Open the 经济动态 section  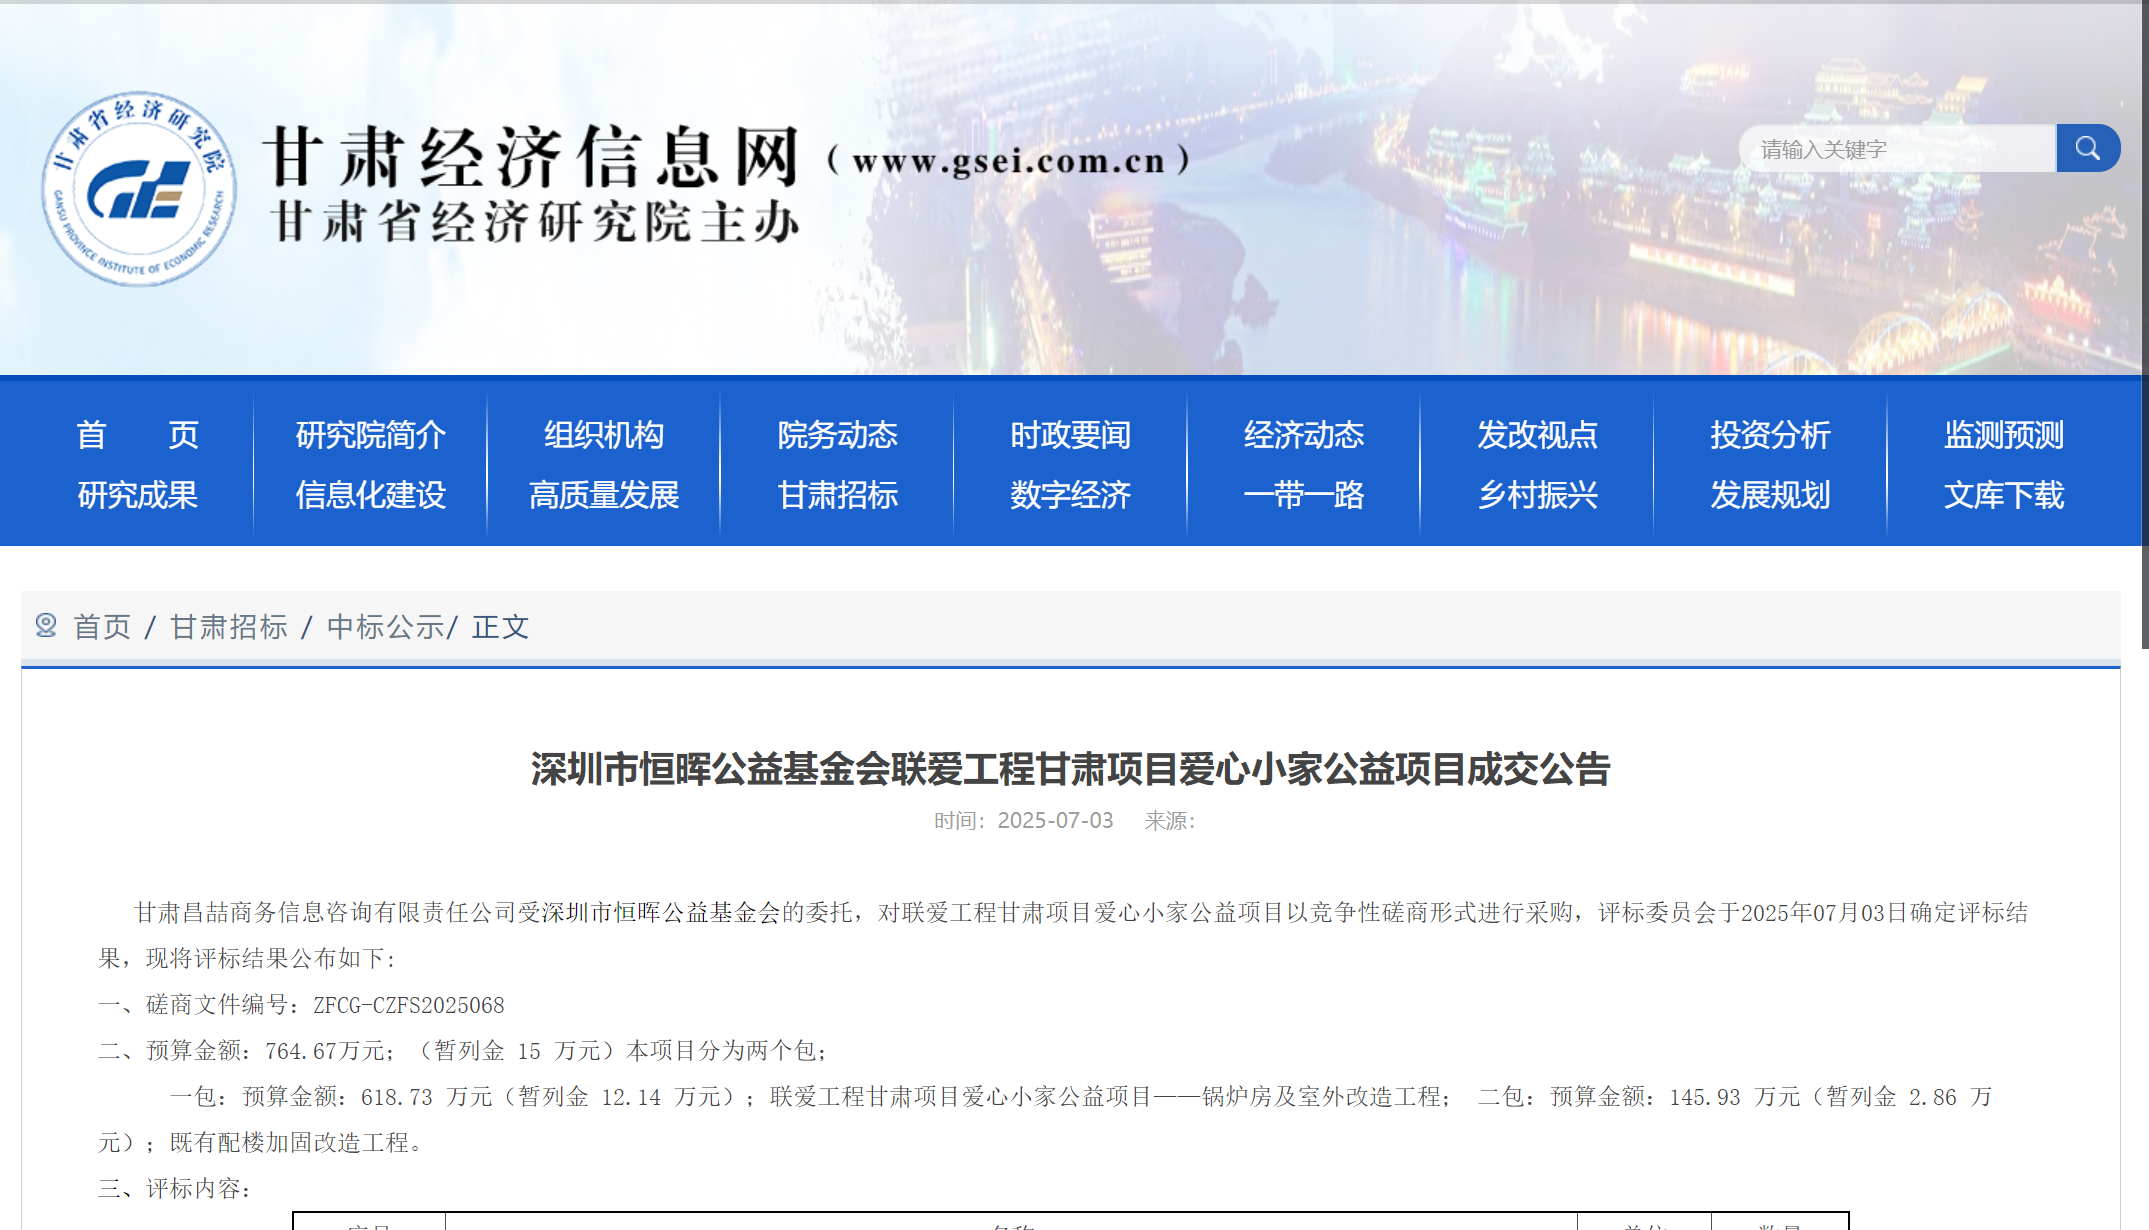(x=1304, y=435)
